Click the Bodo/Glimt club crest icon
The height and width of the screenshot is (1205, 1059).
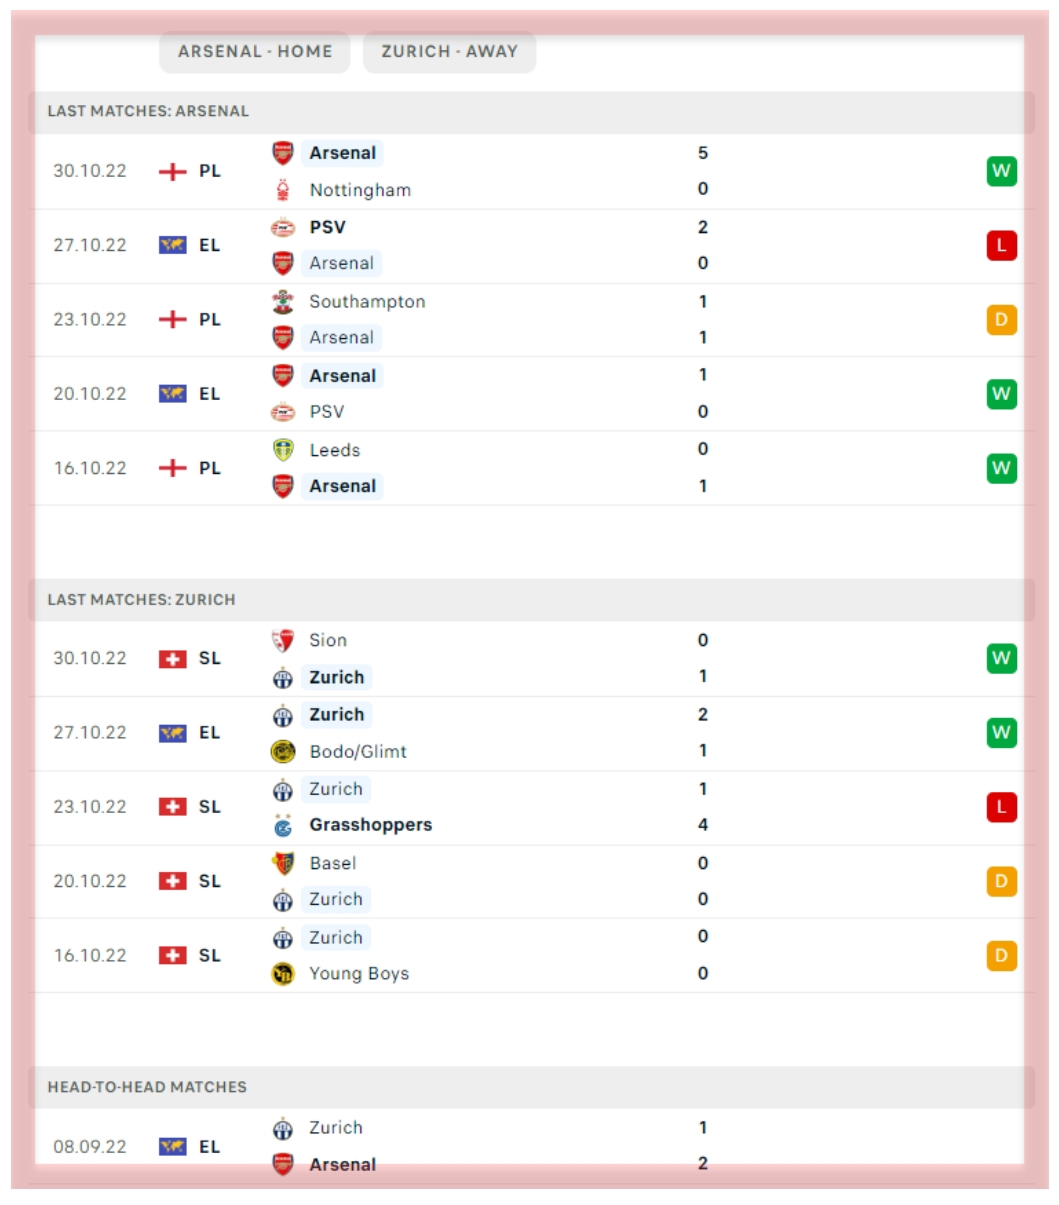[x=283, y=752]
